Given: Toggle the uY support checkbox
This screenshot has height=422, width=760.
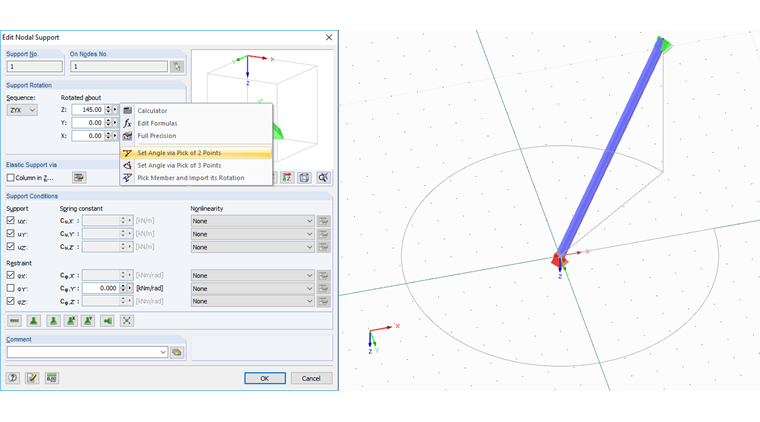Looking at the screenshot, I should point(10,234).
